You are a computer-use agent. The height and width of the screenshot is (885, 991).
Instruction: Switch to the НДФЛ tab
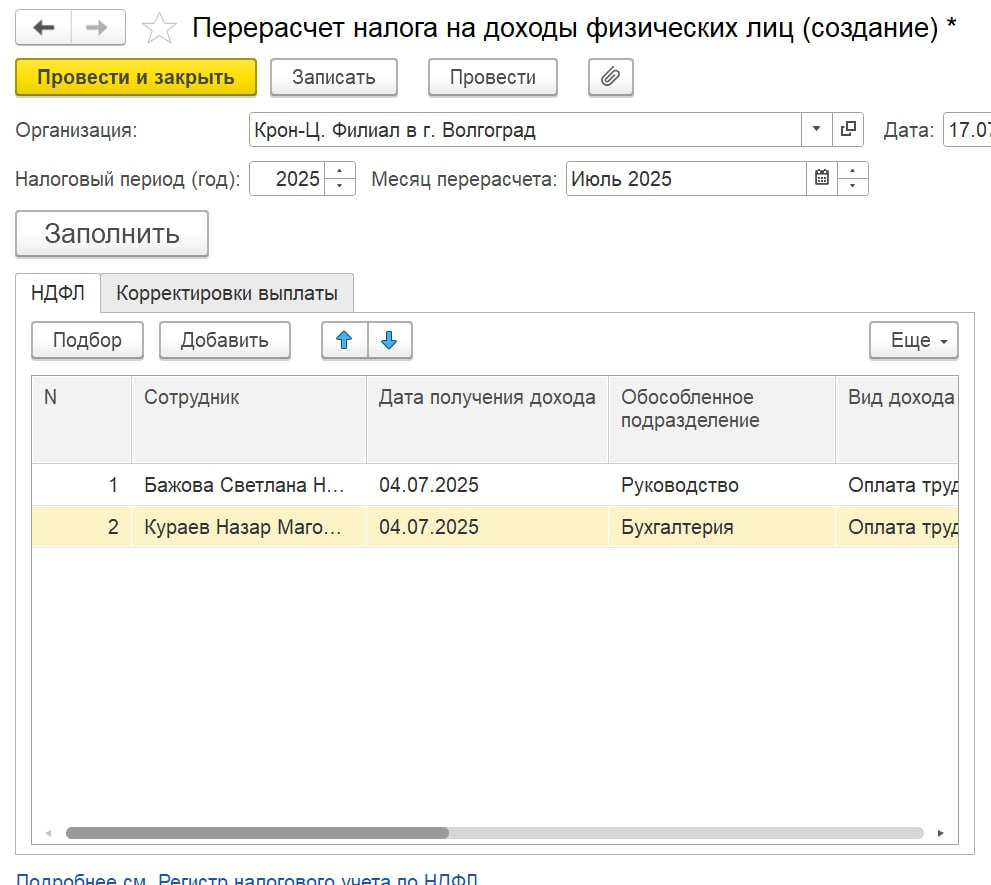pyautogui.click(x=57, y=293)
